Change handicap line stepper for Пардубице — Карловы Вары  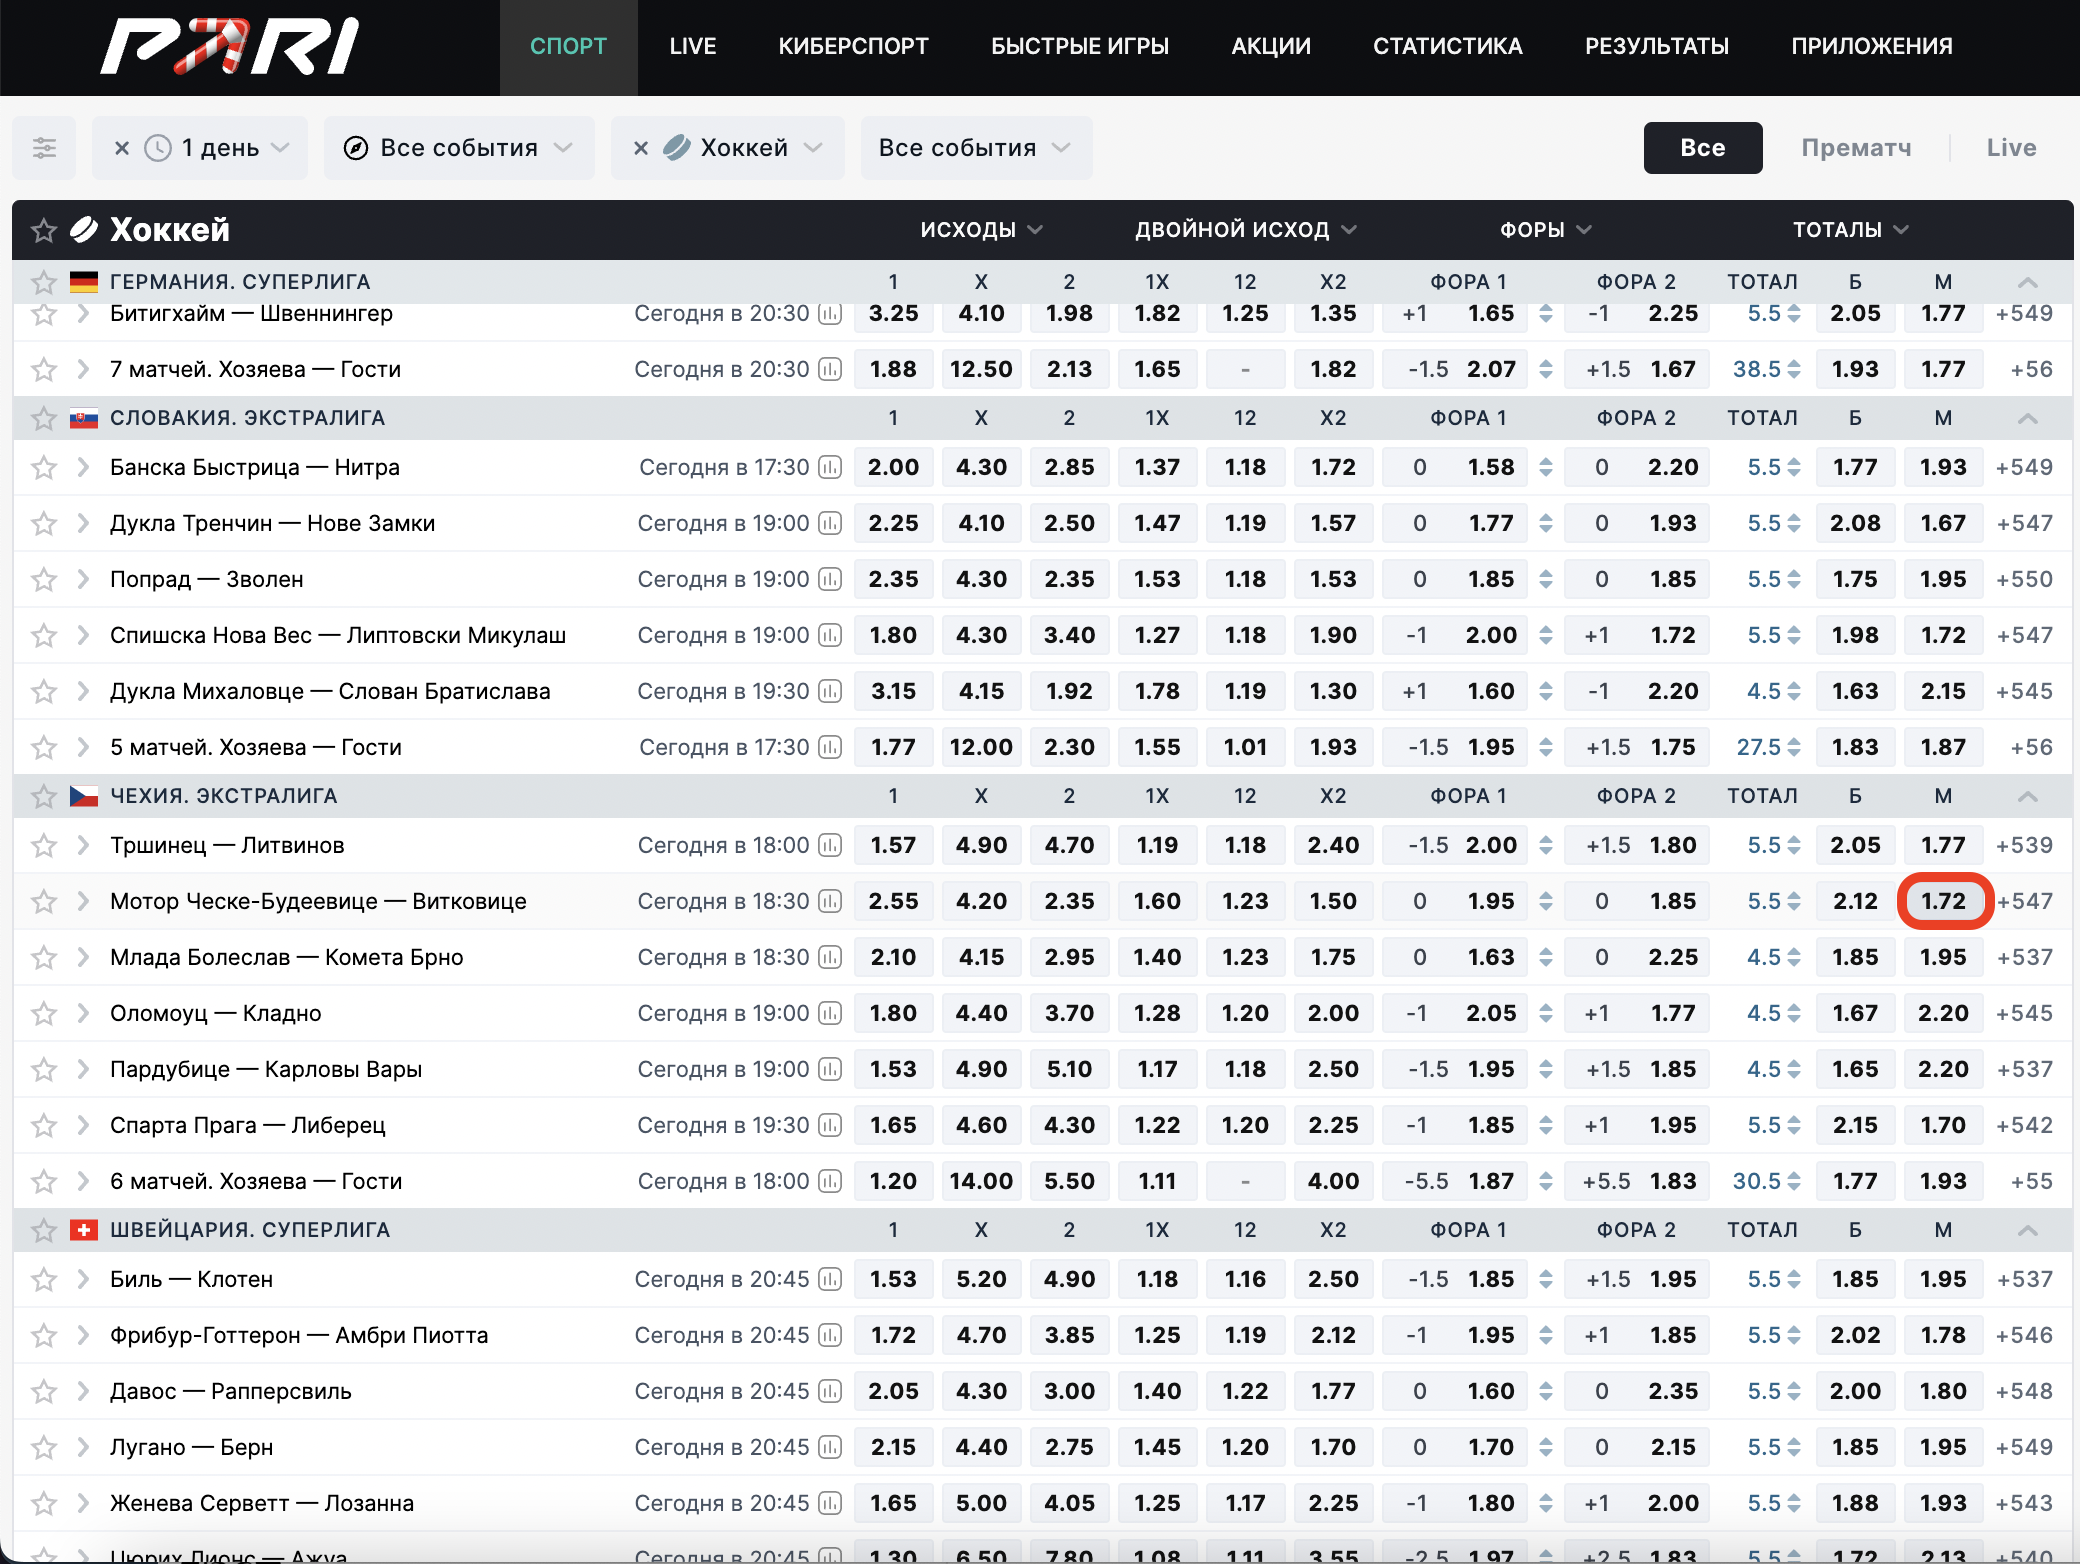pos(1546,1069)
